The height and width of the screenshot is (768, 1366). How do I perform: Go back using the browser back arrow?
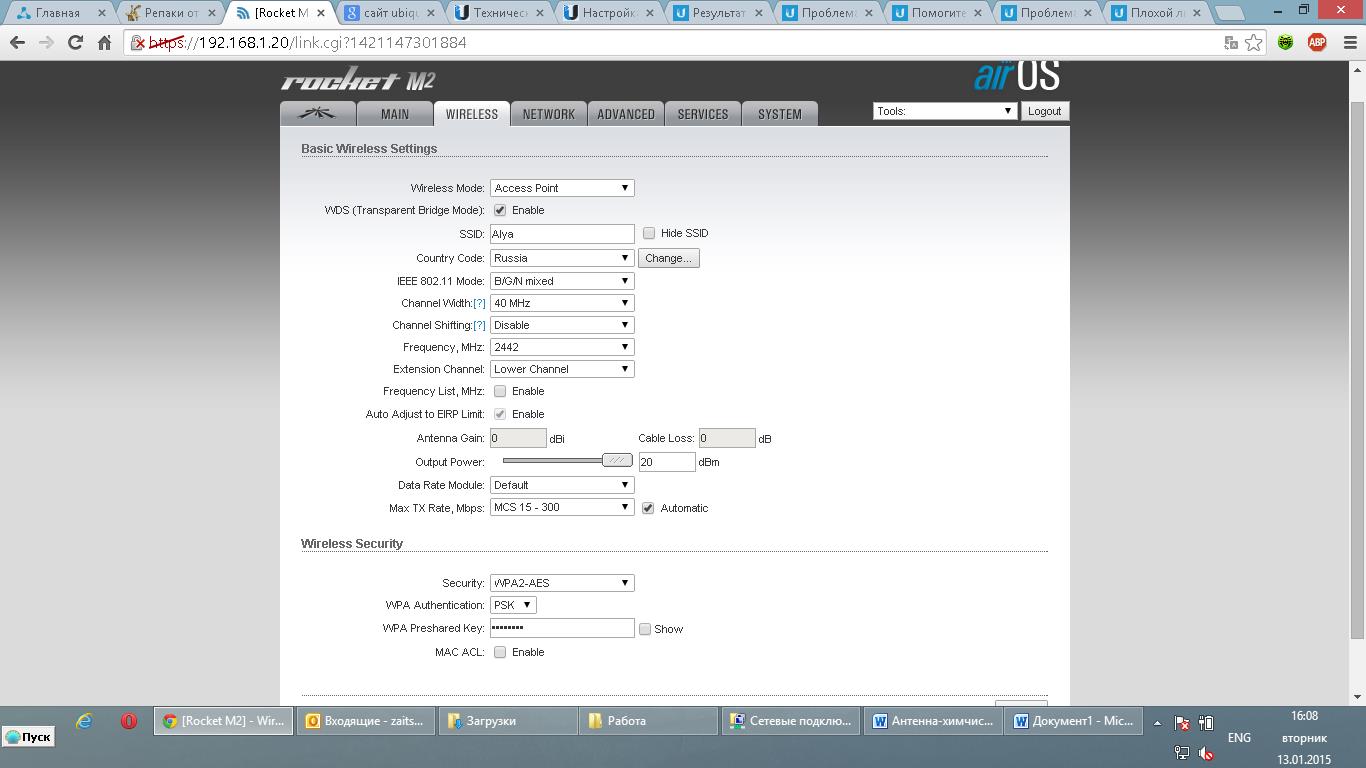[x=17, y=43]
